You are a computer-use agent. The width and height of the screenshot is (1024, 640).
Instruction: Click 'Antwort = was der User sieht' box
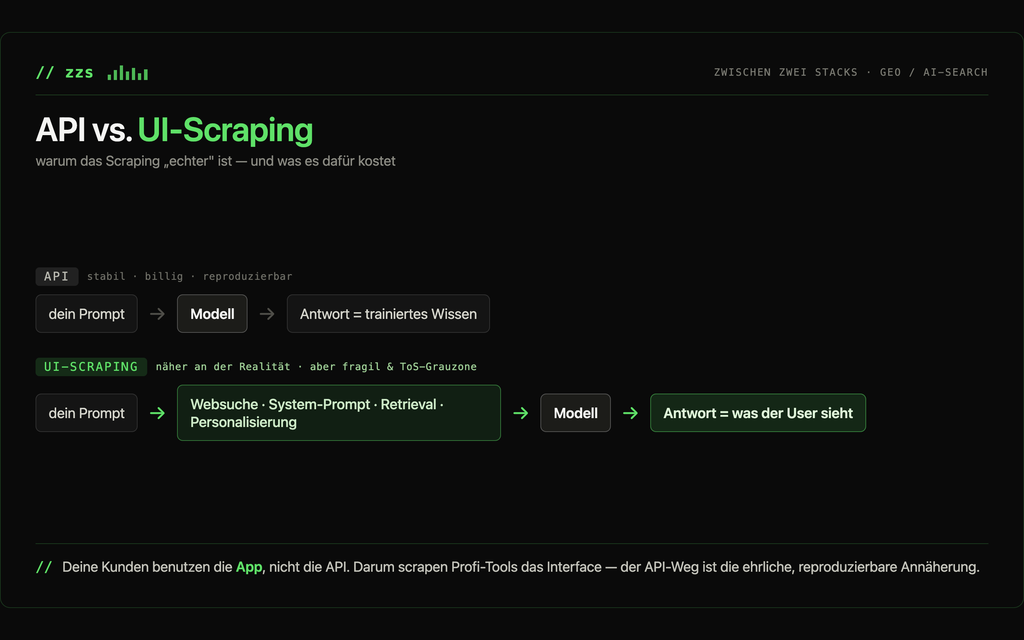(x=758, y=413)
